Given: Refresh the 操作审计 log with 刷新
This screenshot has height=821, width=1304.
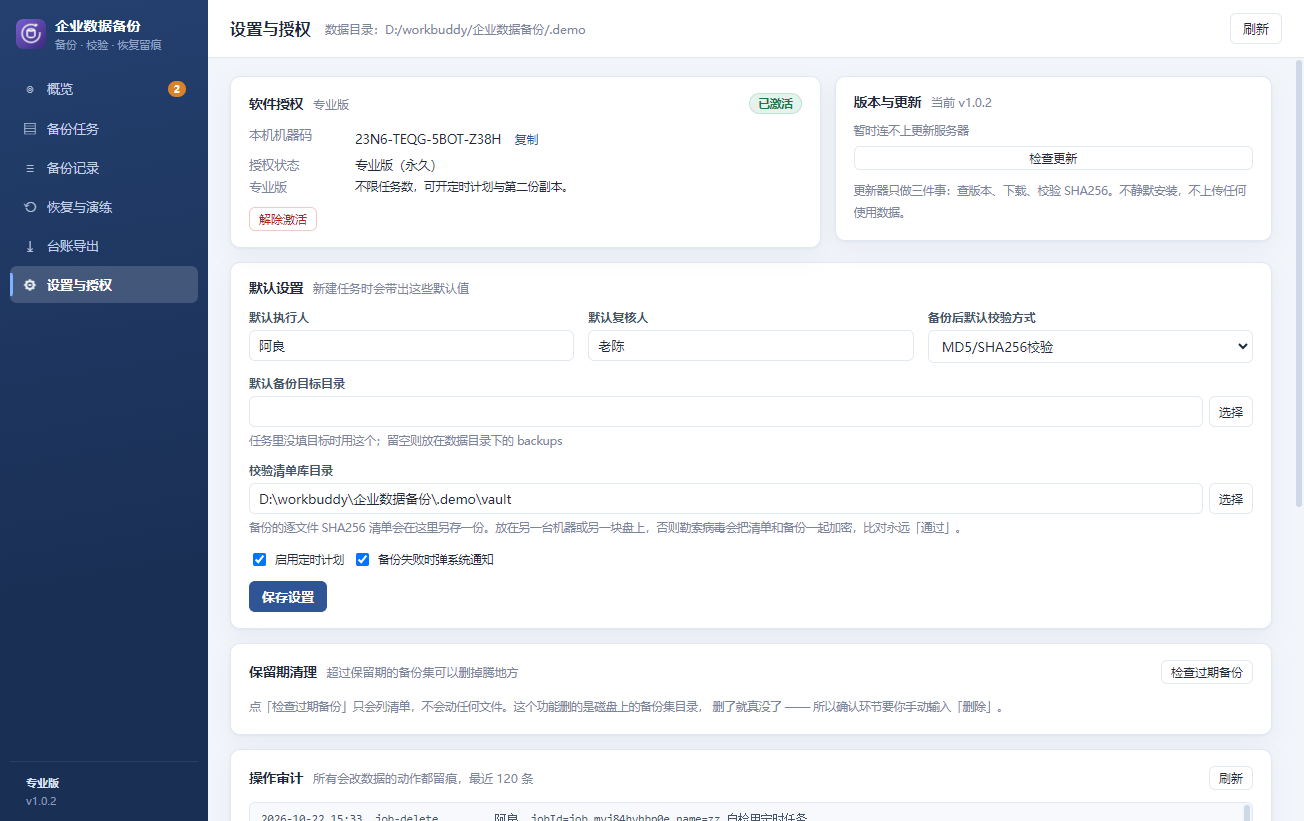Looking at the screenshot, I should (1231, 778).
